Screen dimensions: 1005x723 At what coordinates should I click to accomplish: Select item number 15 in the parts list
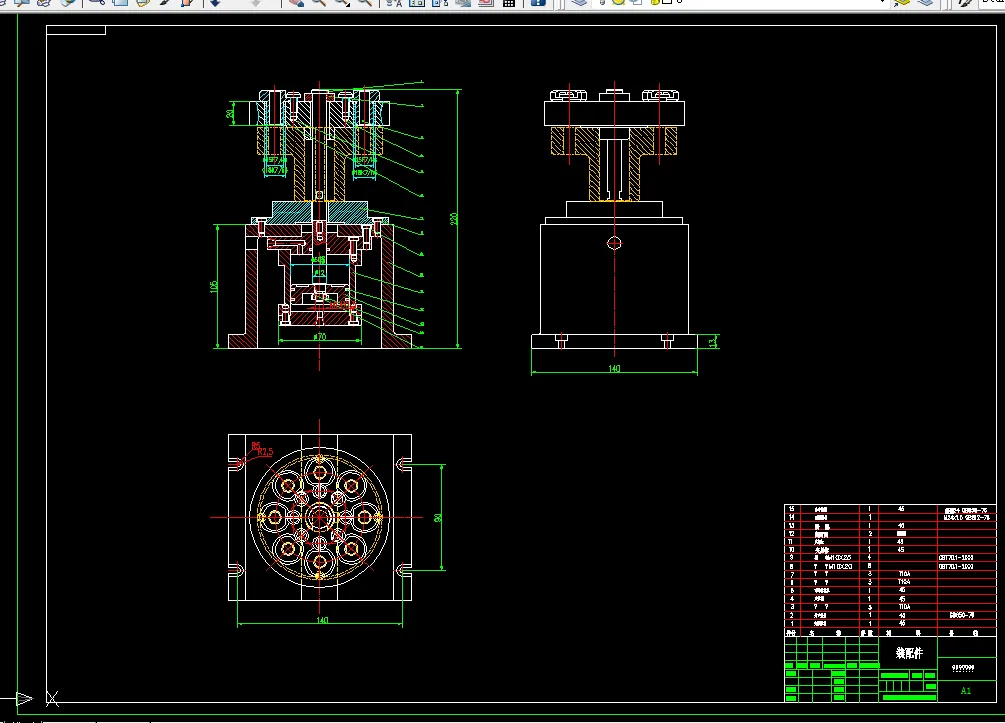(792, 509)
